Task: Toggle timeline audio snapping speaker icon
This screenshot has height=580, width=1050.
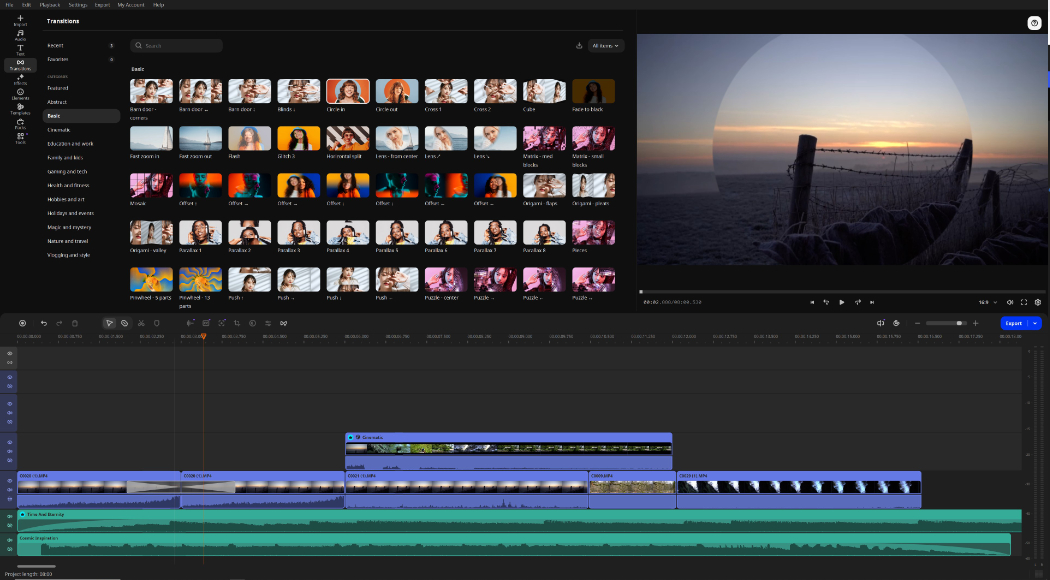Action: tap(881, 323)
